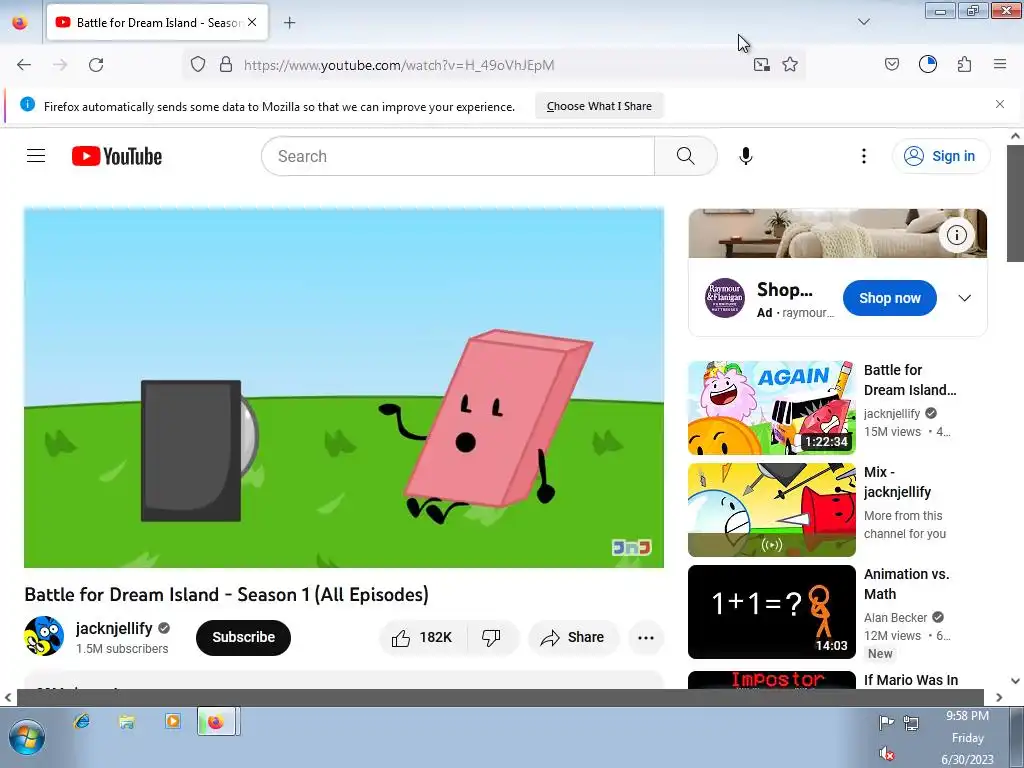This screenshot has height=768, width=1024.
Task: Bookmark this page with the star icon
Action: pyautogui.click(x=790, y=64)
